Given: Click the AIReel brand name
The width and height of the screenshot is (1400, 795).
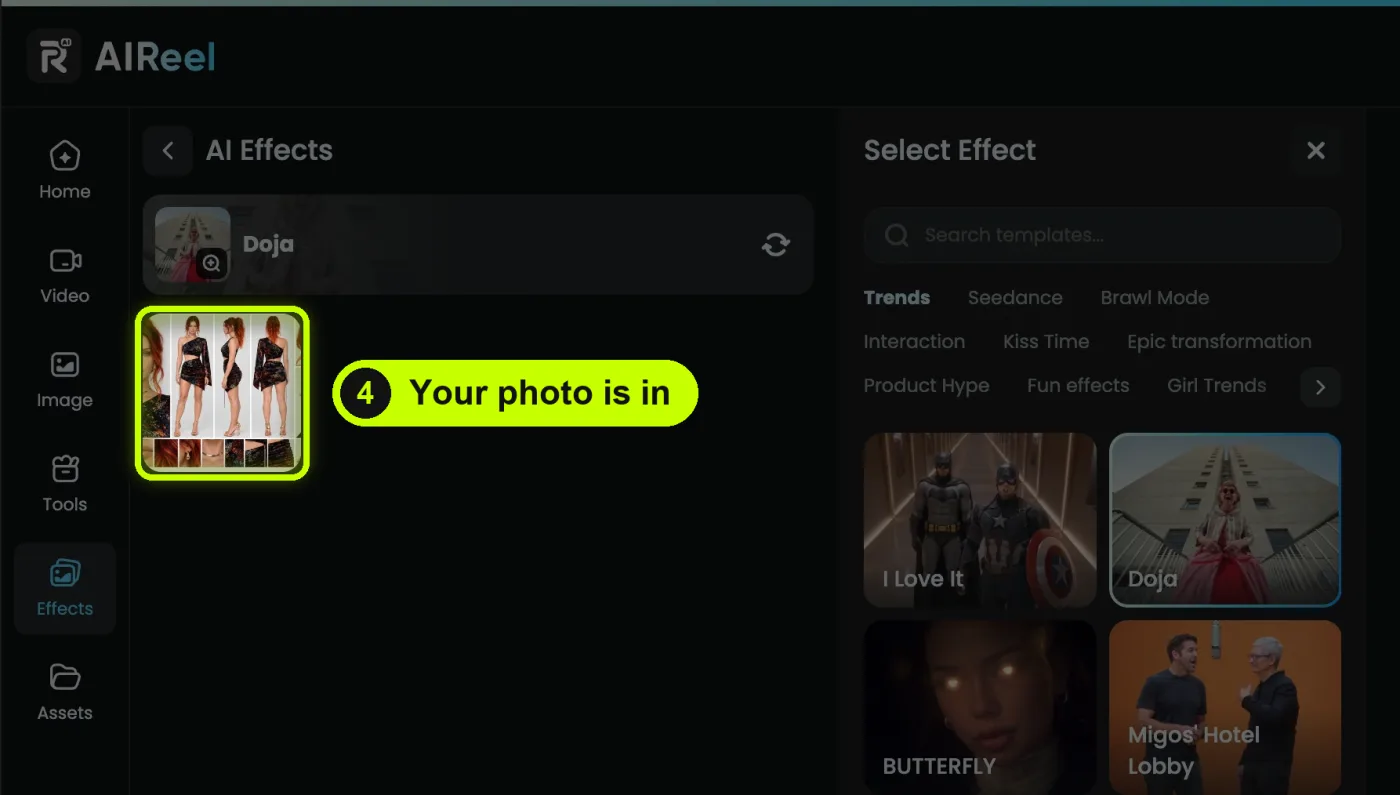Looking at the screenshot, I should (155, 57).
